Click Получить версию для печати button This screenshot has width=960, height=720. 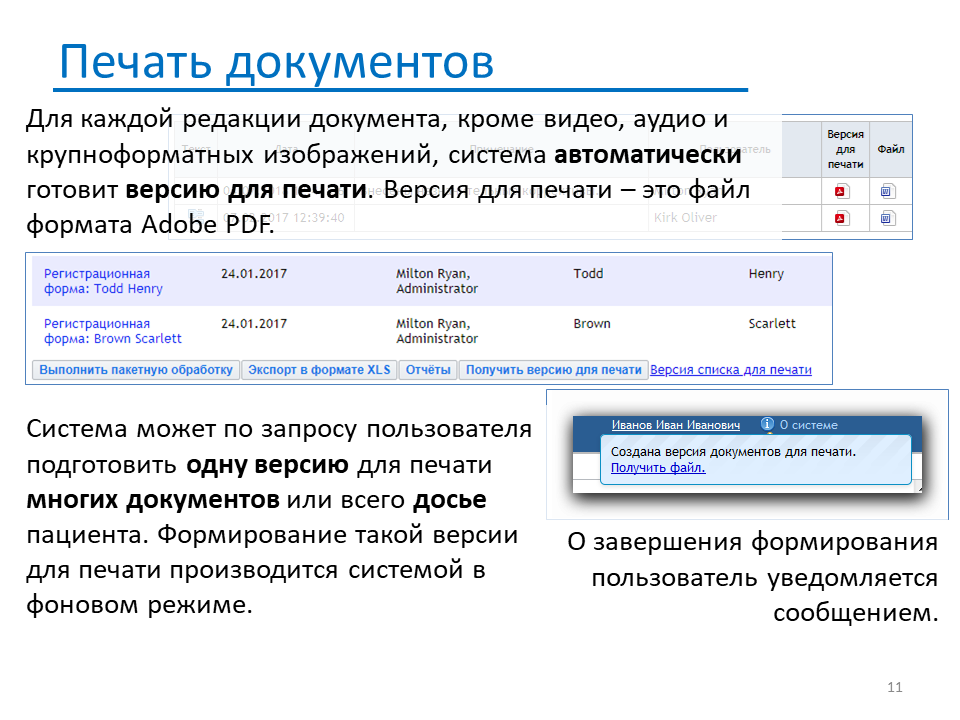point(553,370)
